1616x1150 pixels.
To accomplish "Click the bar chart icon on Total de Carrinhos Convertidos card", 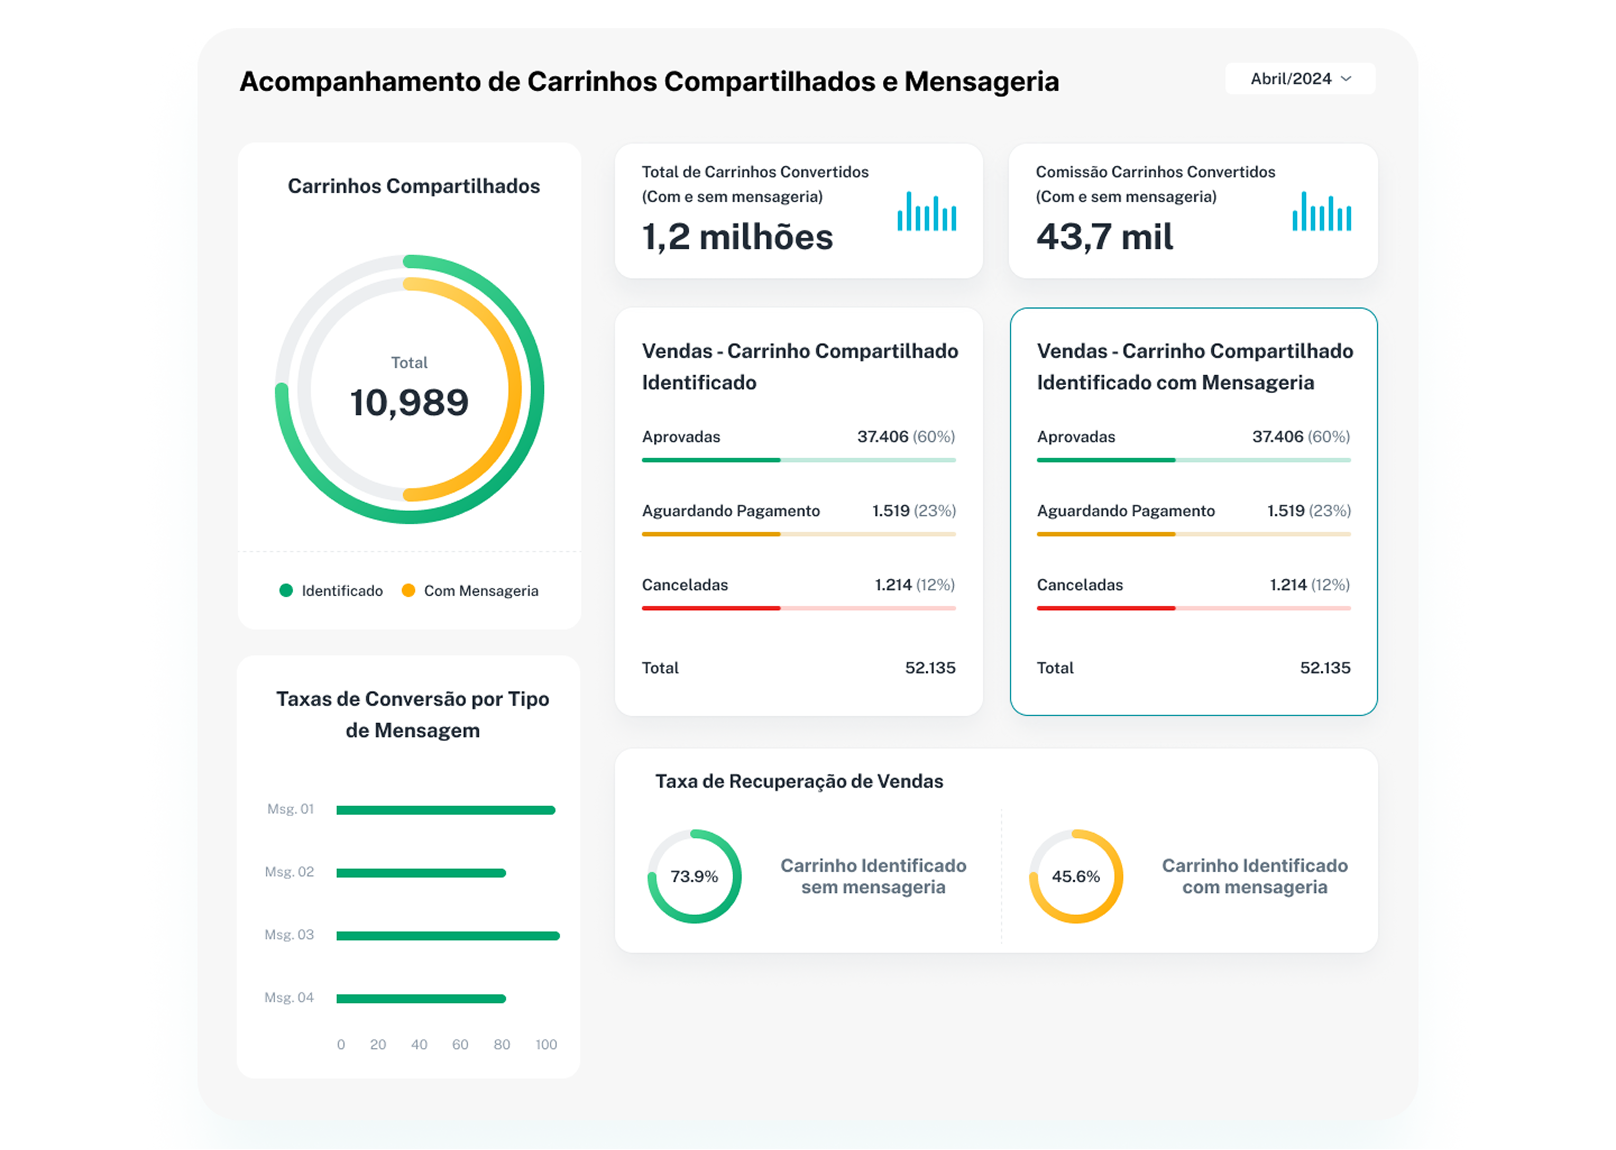I will coord(925,210).
